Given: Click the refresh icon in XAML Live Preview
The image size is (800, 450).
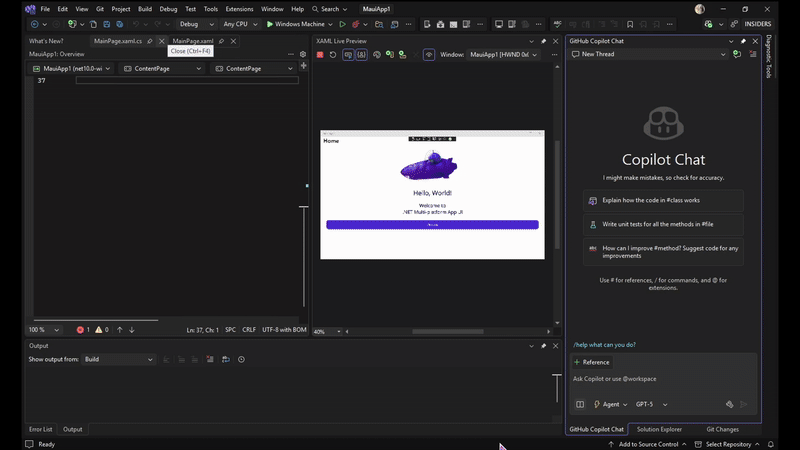Looking at the screenshot, I should click(x=334, y=55).
